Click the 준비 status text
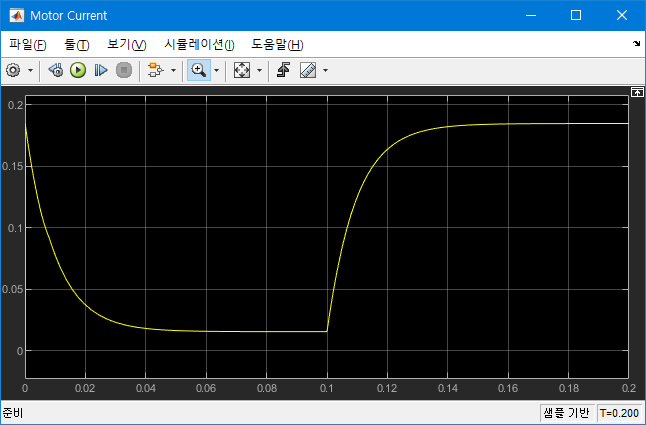Viewport: 646px width, 425px height. tap(13, 413)
